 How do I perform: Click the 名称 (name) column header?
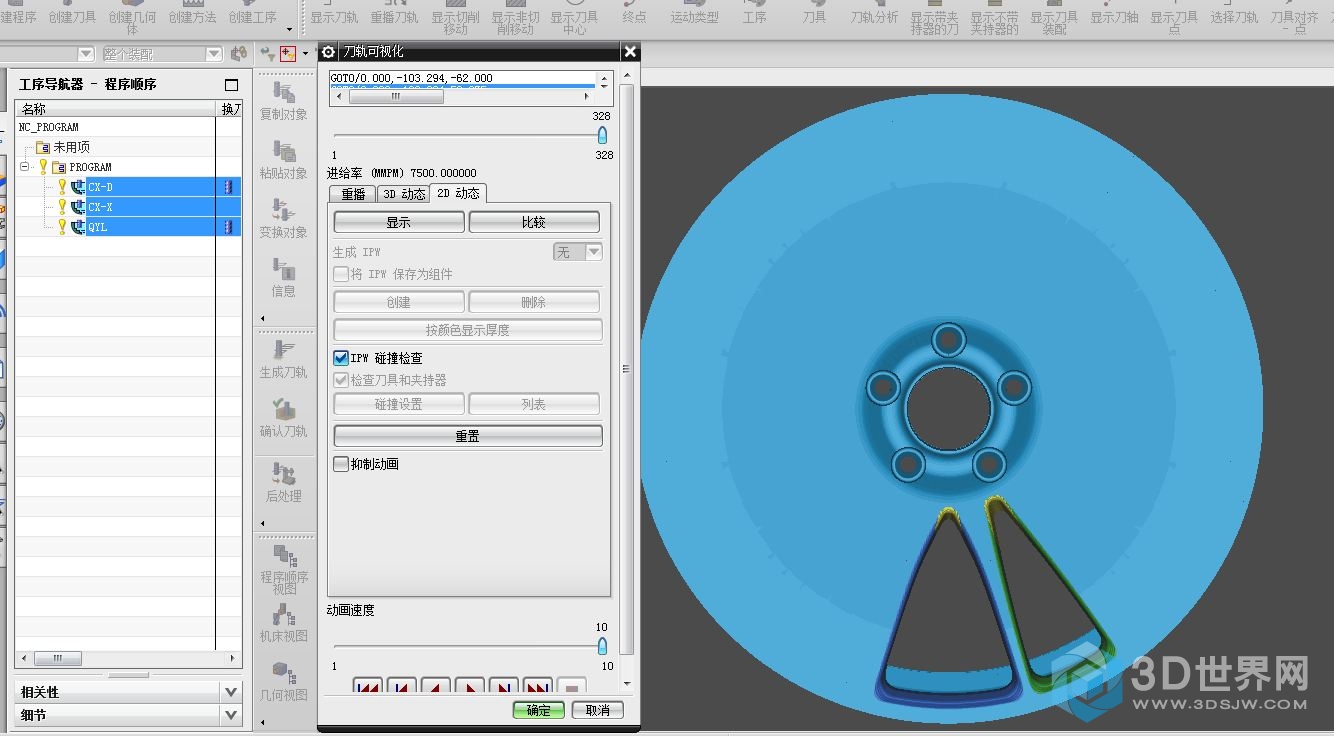[116, 108]
